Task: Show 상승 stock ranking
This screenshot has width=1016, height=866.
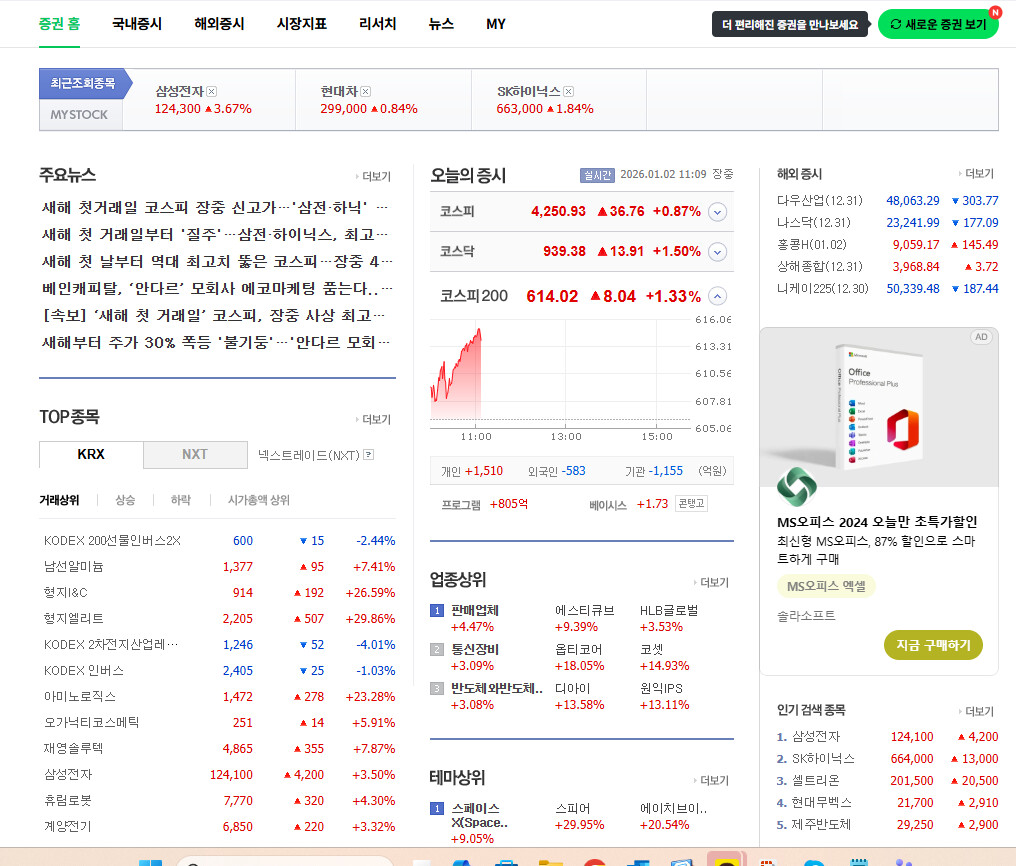Action: pyautogui.click(x=125, y=500)
